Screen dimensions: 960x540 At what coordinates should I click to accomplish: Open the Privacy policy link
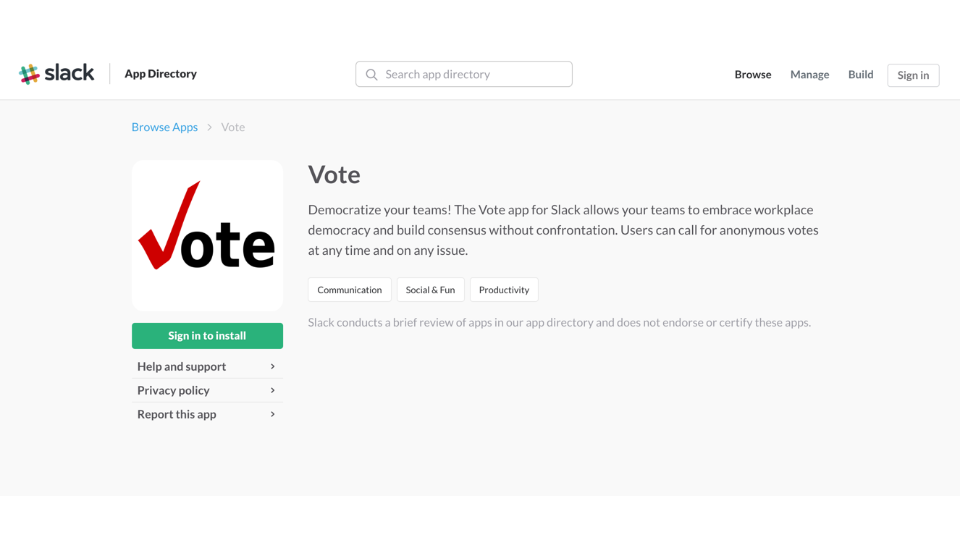174,391
